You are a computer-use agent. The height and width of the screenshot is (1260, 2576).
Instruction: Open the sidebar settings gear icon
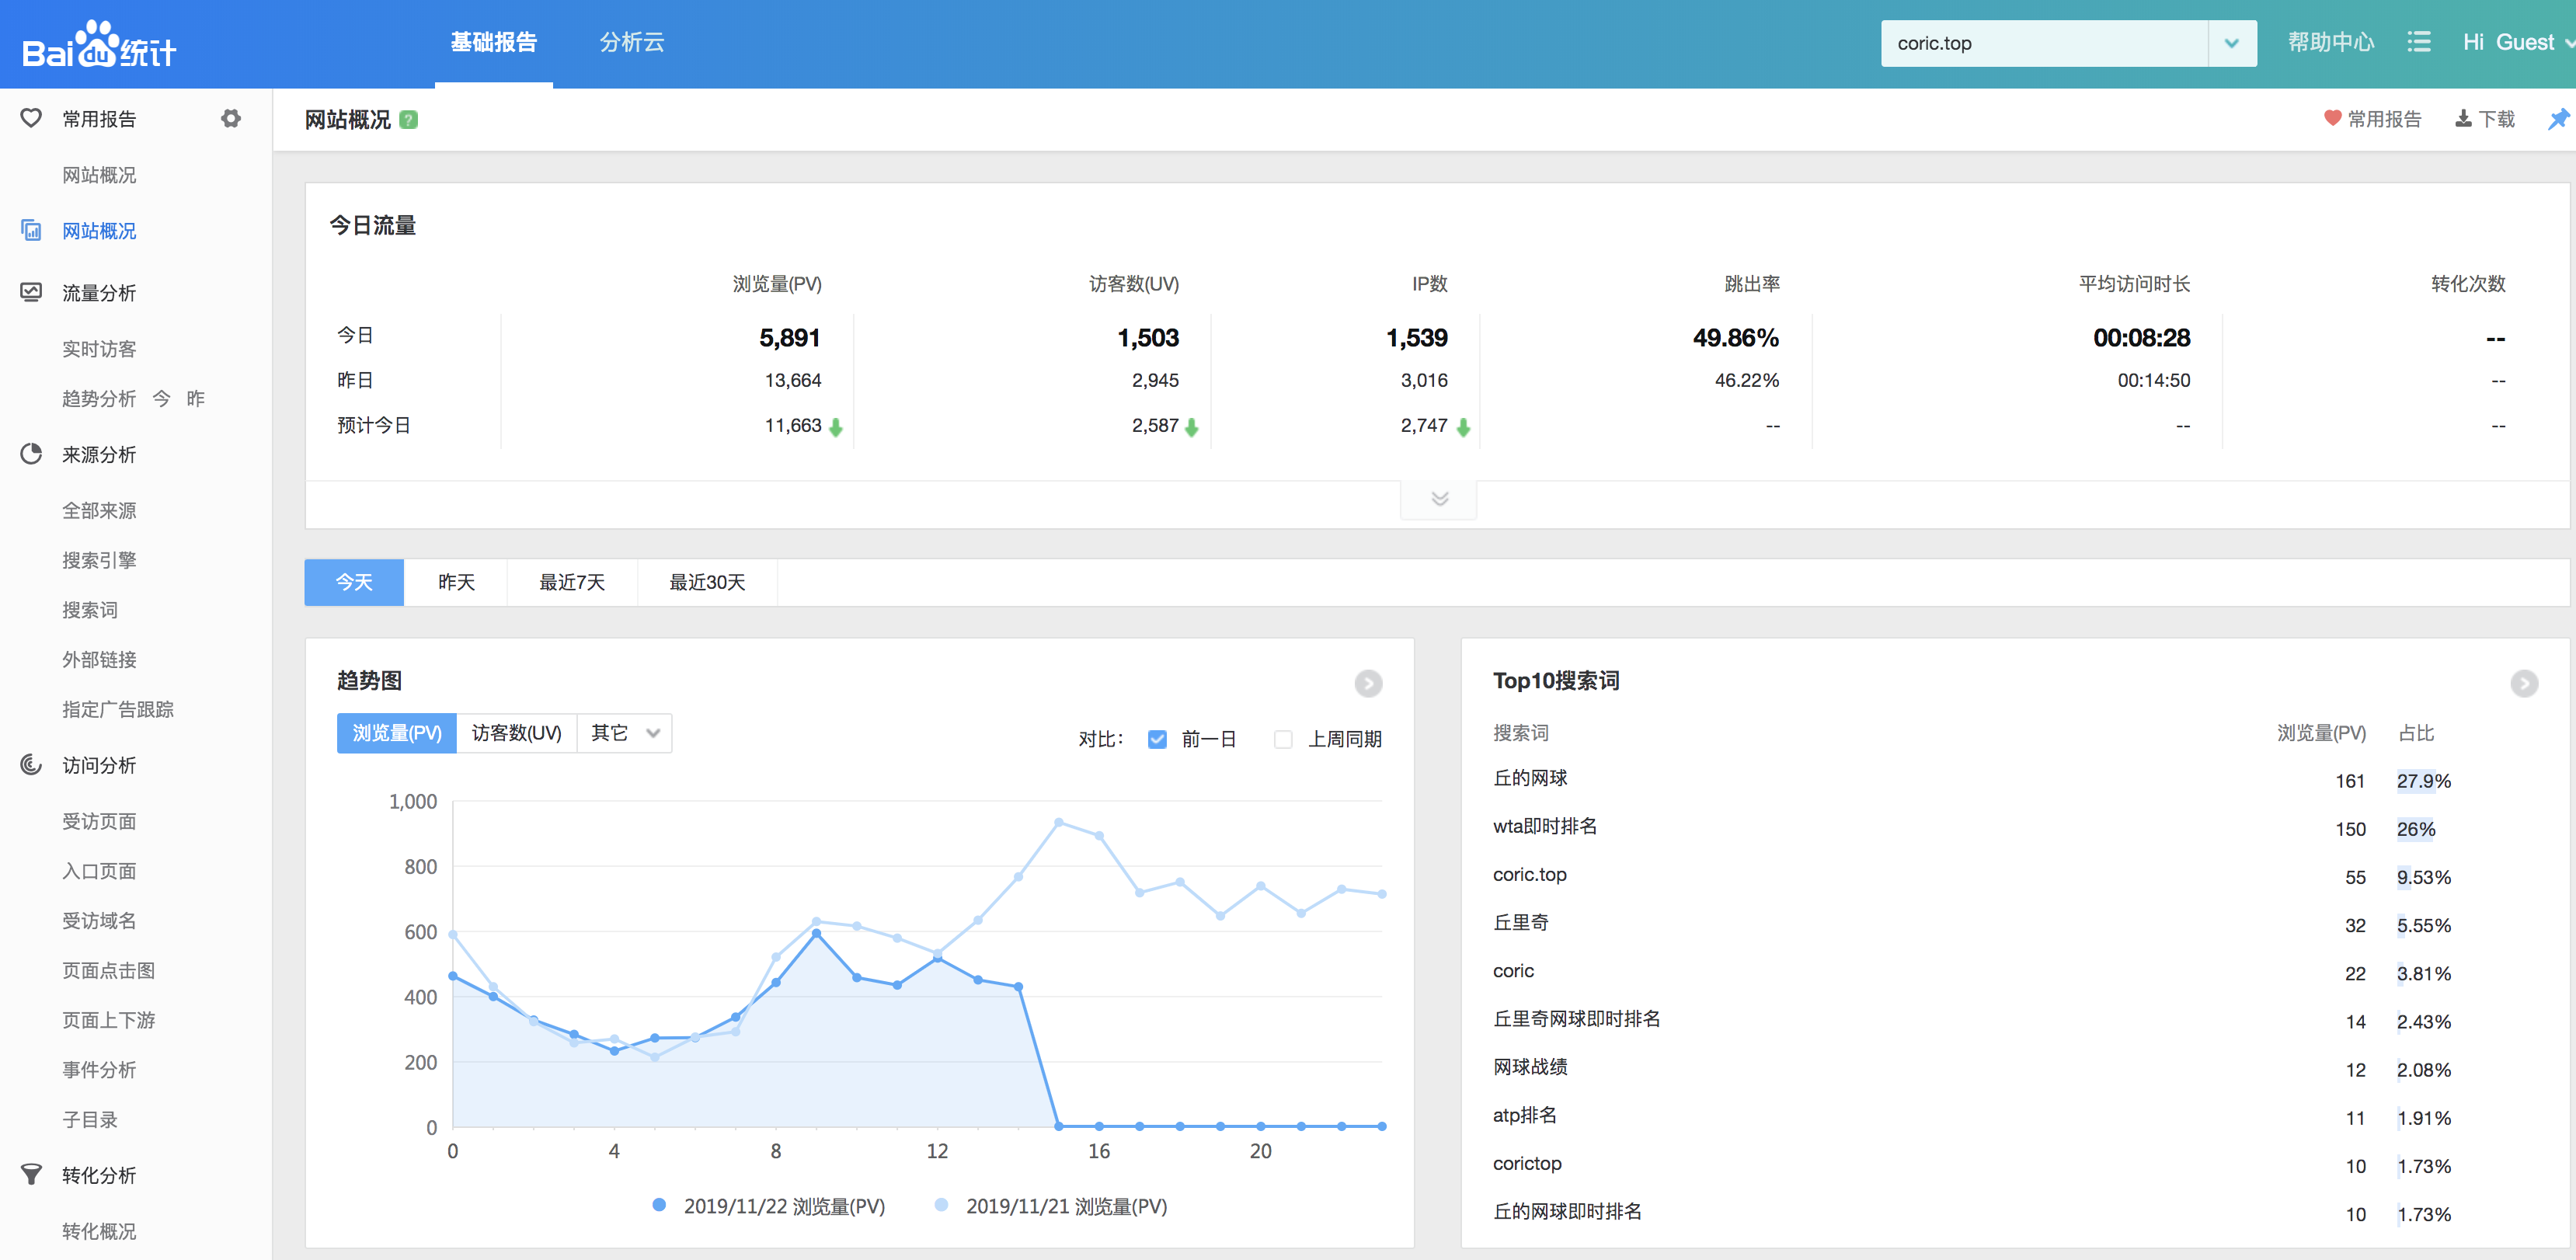click(231, 118)
